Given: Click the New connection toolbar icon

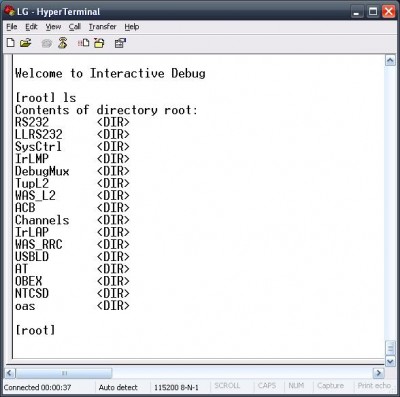Looking at the screenshot, I should pyautogui.click(x=11, y=43).
